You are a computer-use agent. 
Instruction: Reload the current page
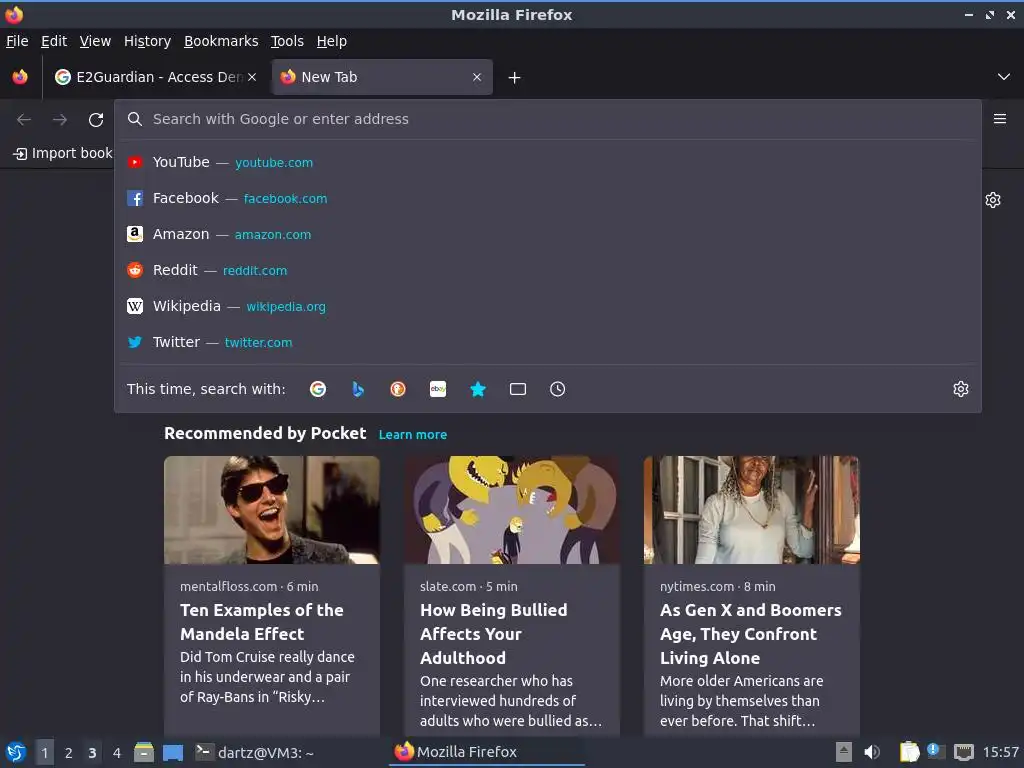[96, 120]
